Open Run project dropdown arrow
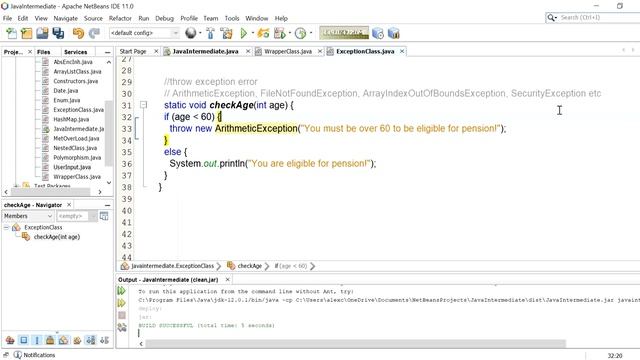The width and height of the screenshot is (640, 360). coord(253,33)
